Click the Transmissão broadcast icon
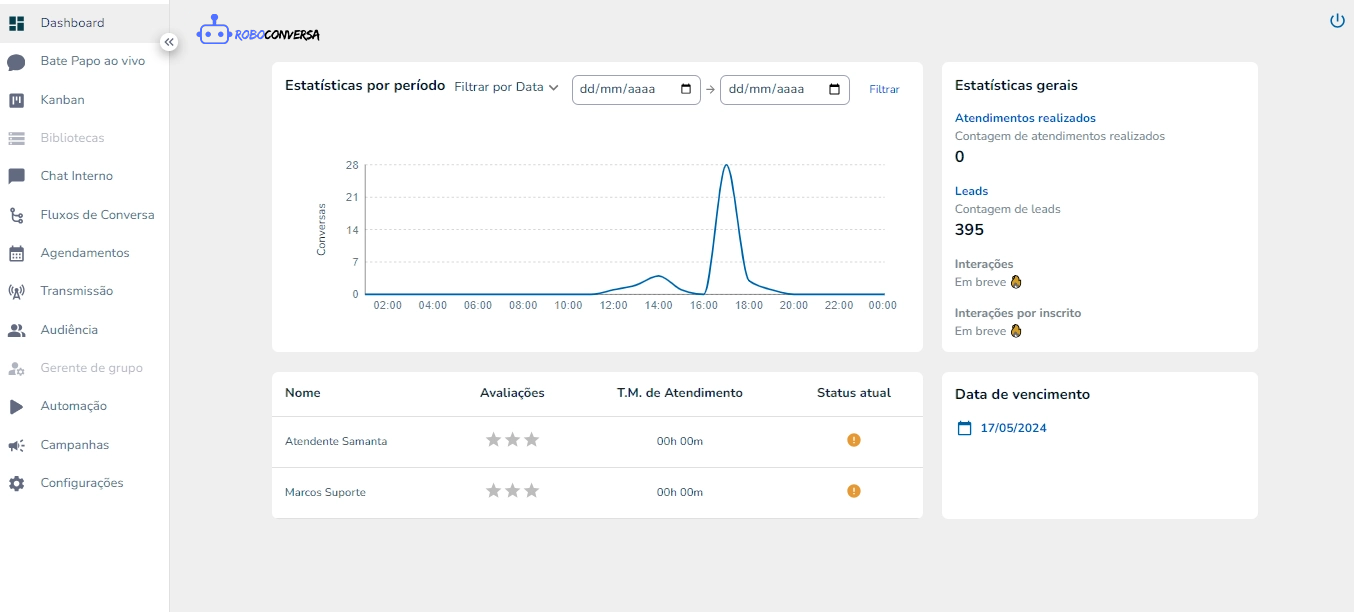 (x=16, y=292)
